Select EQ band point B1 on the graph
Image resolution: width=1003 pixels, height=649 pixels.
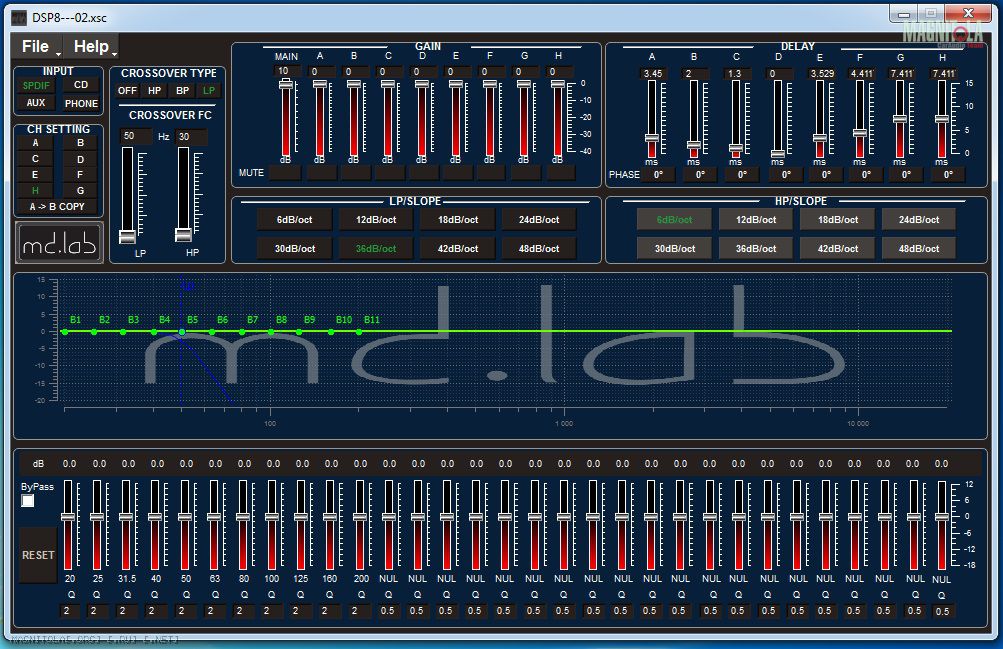coord(65,332)
